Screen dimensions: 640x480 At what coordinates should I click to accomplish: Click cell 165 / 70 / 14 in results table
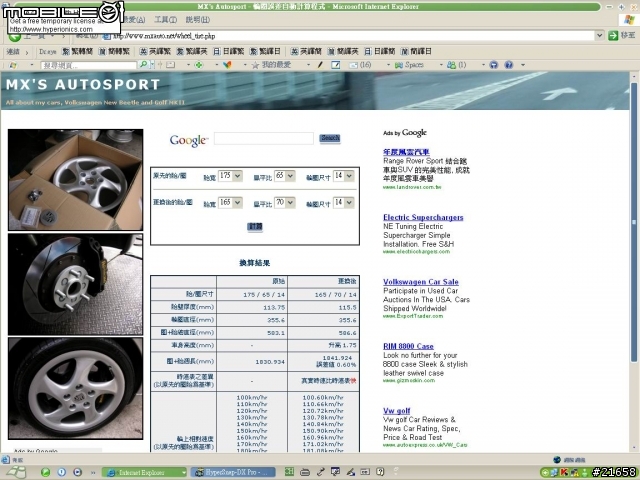pos(324,294)
